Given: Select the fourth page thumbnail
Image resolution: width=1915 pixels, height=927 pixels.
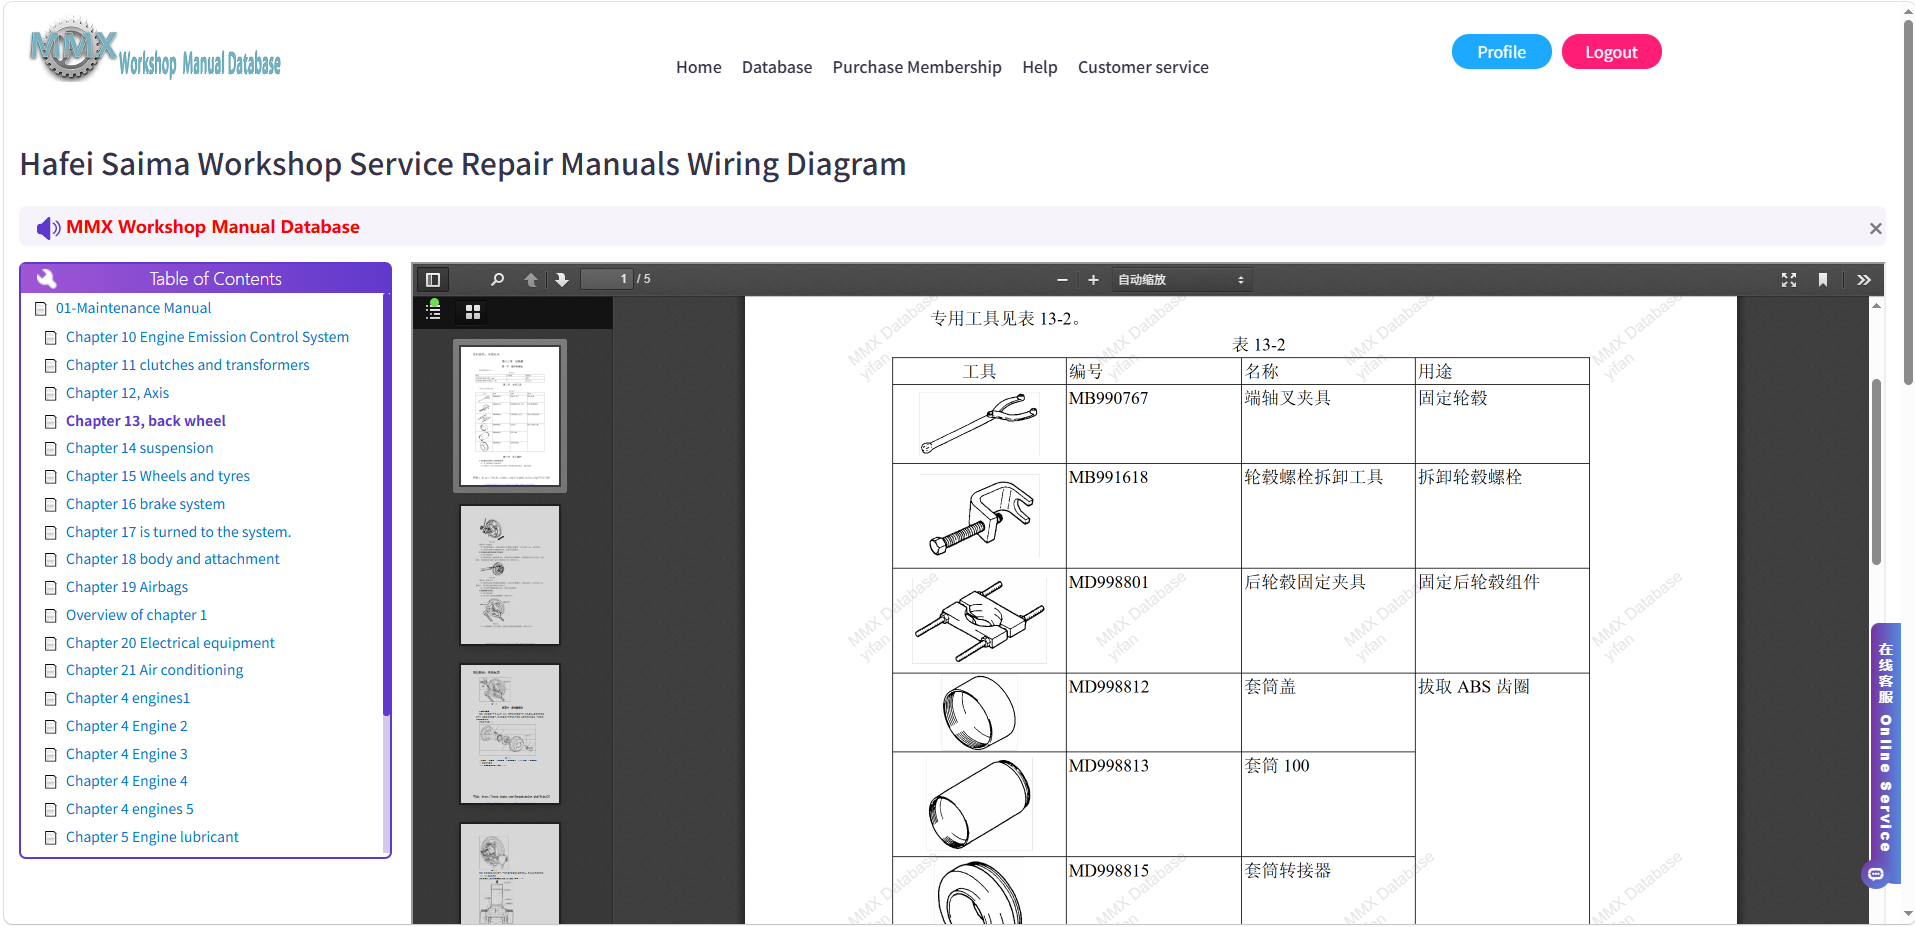Looking at the screenshot, I should pos(510,873).
